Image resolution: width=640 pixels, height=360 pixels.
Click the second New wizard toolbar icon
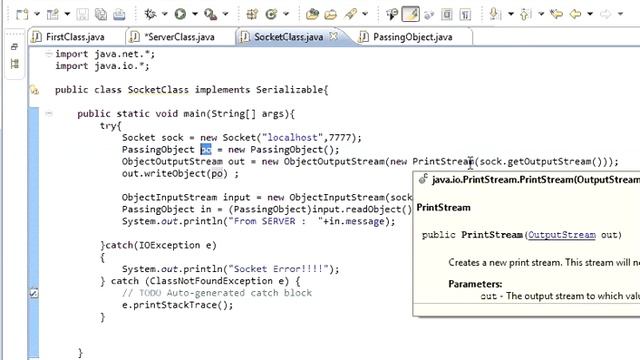pos(53,14)
